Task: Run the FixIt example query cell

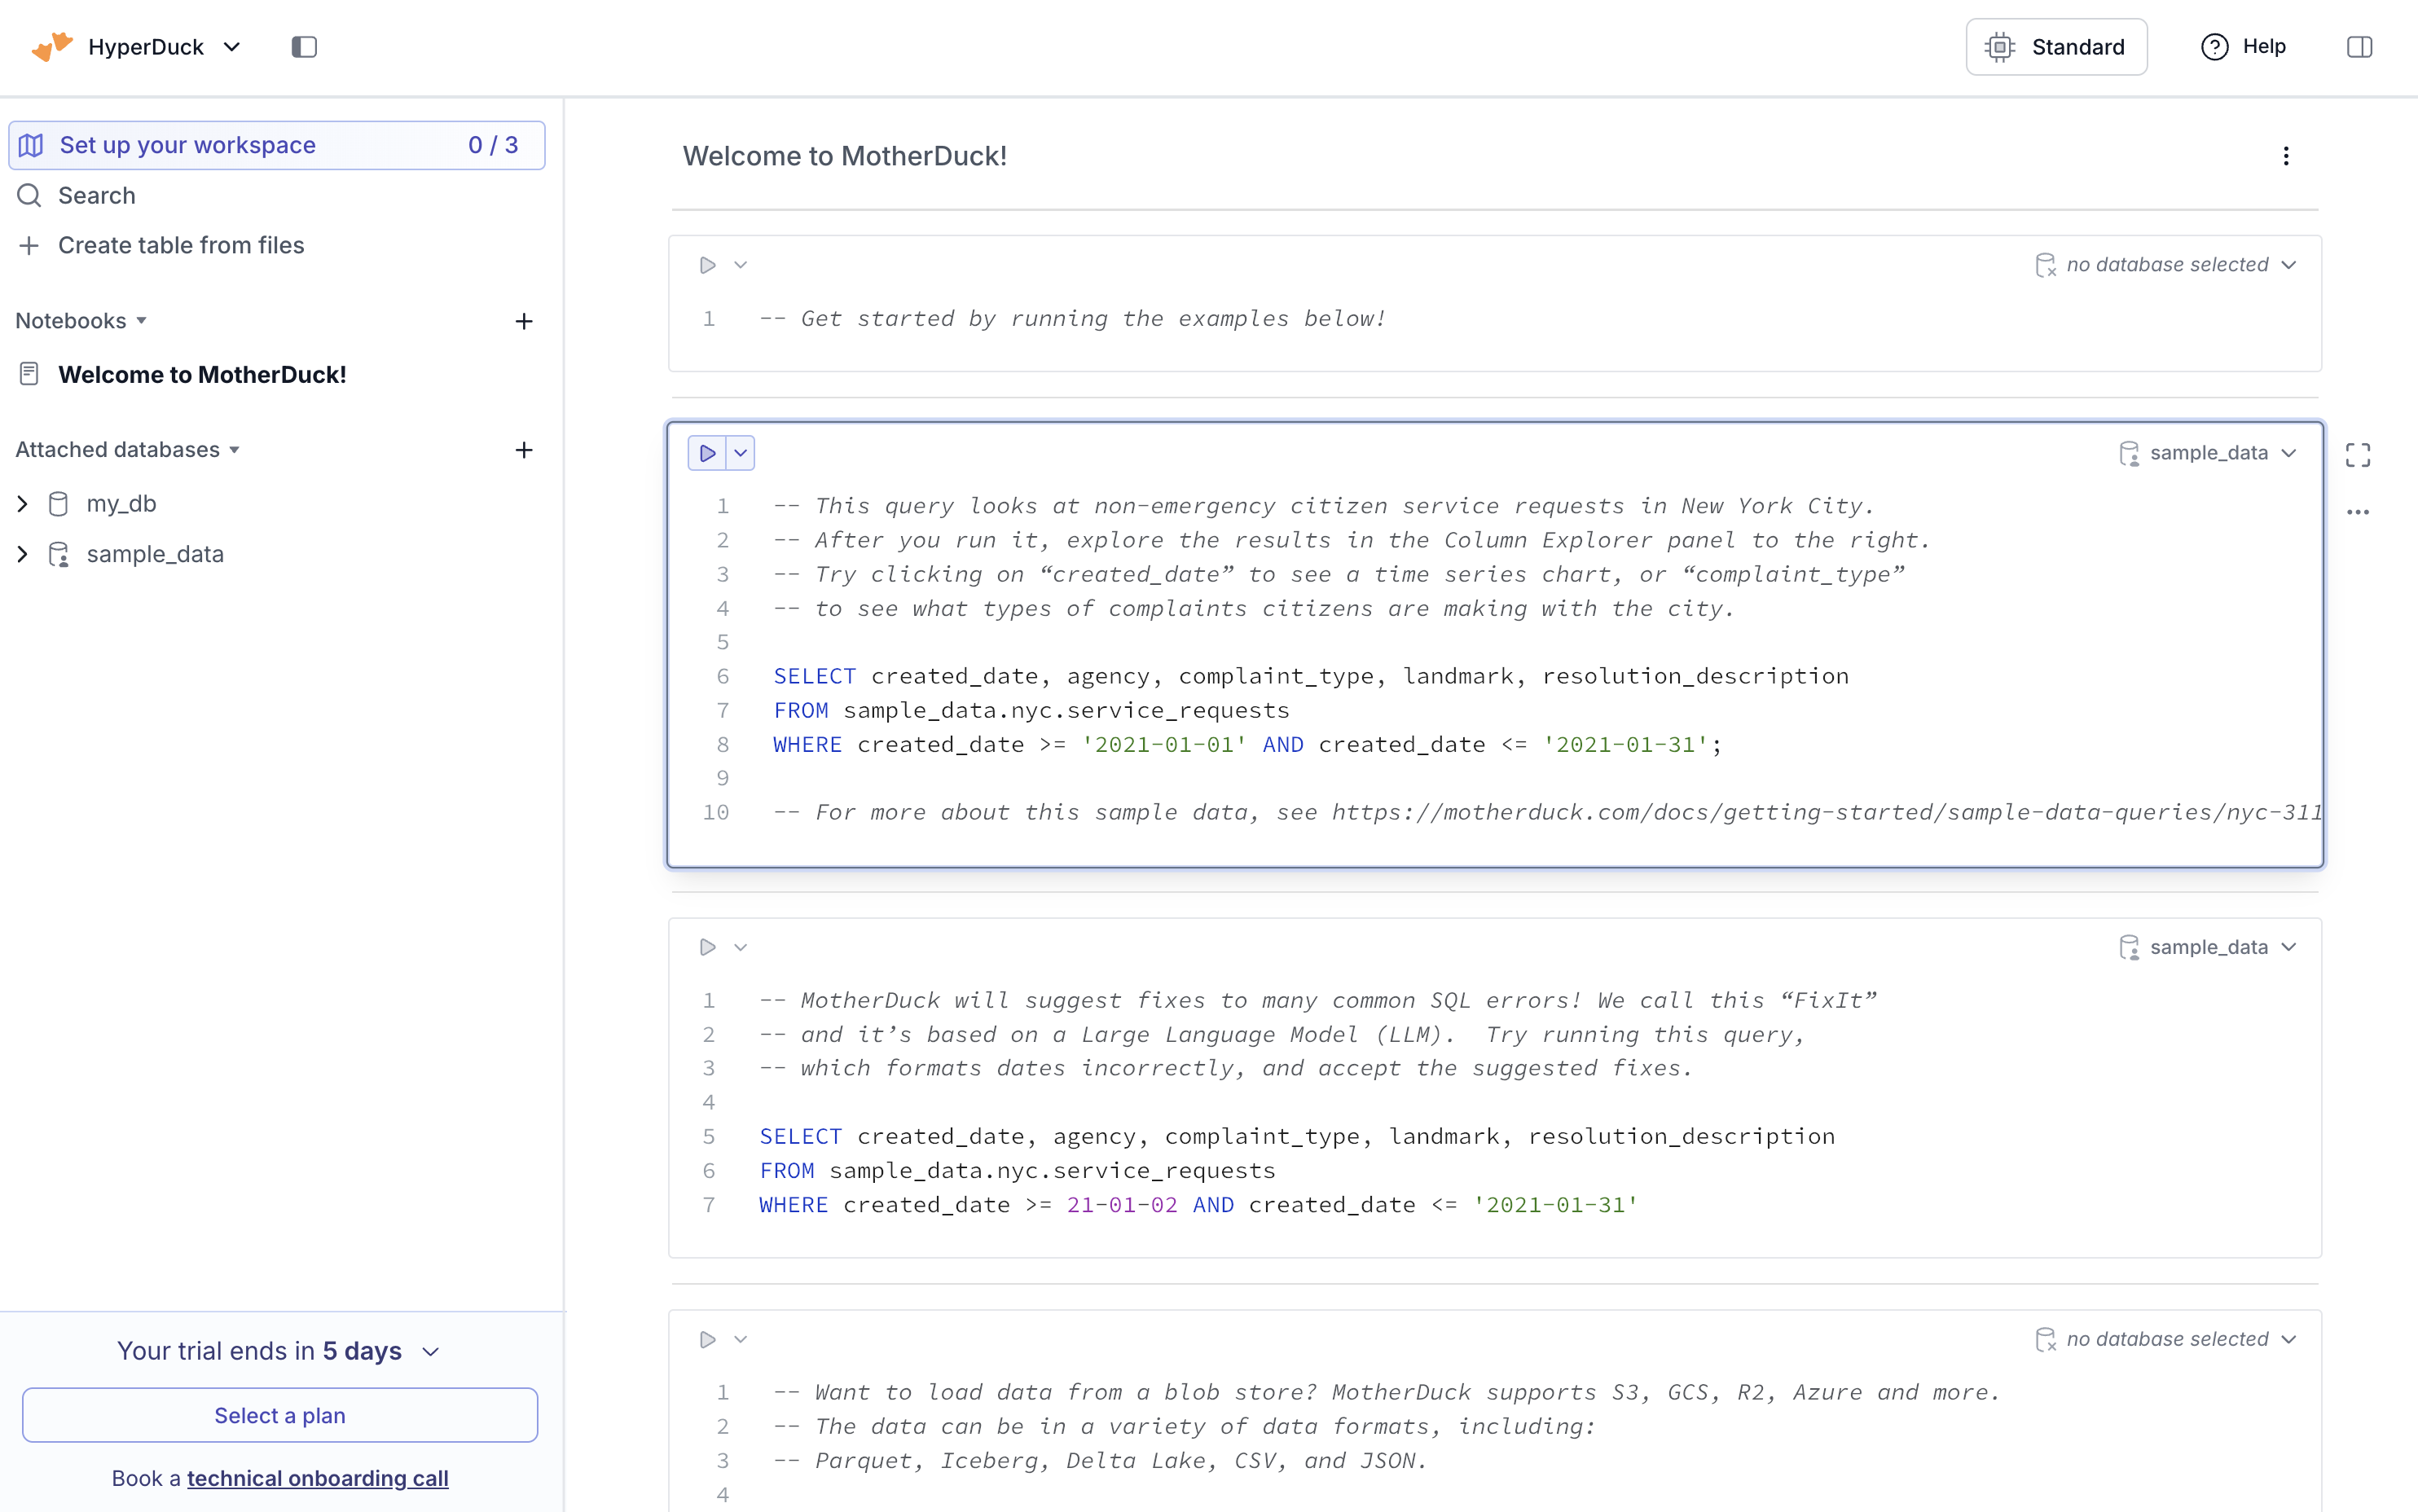Action: point(707,947)
